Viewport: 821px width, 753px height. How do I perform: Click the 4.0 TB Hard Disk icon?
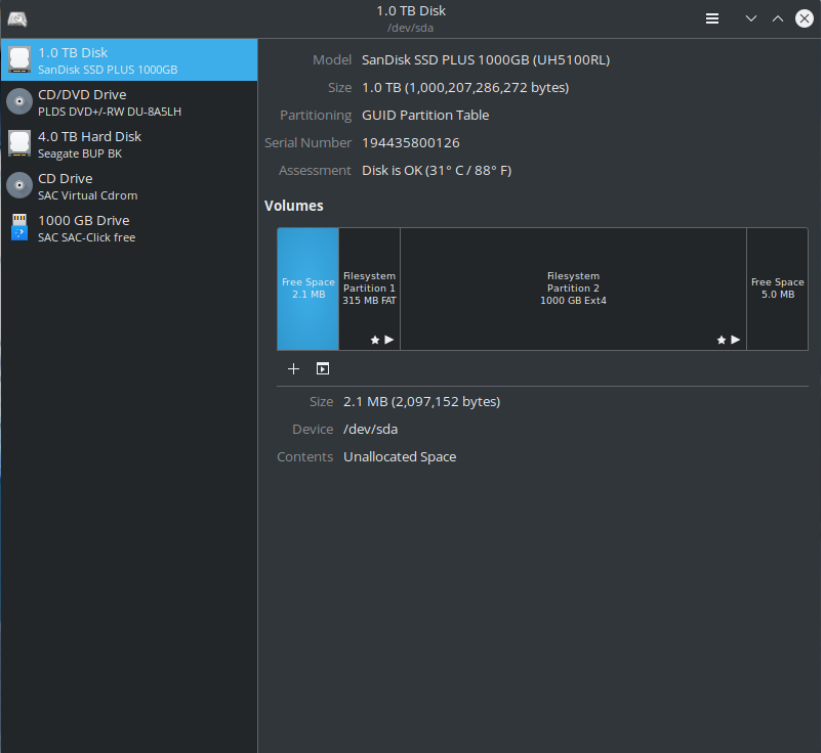(x=19, y=143)
